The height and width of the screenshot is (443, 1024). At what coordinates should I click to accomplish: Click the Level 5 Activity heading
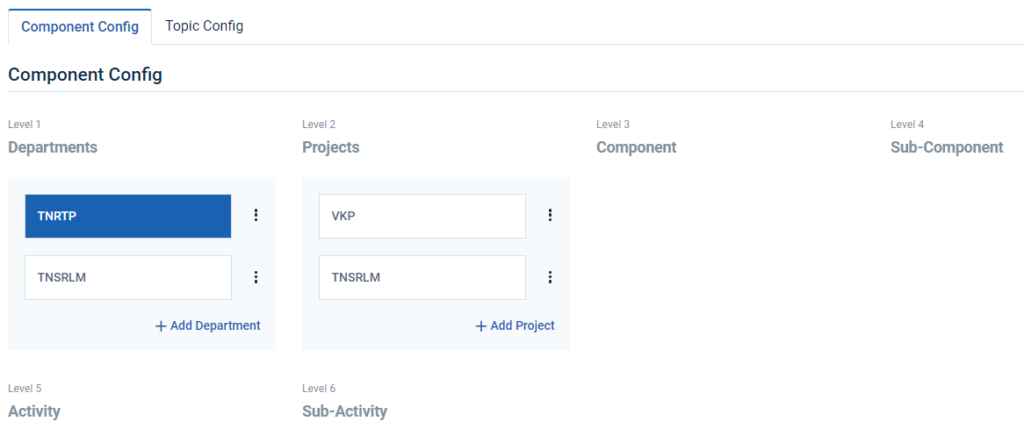pos(34,411)
